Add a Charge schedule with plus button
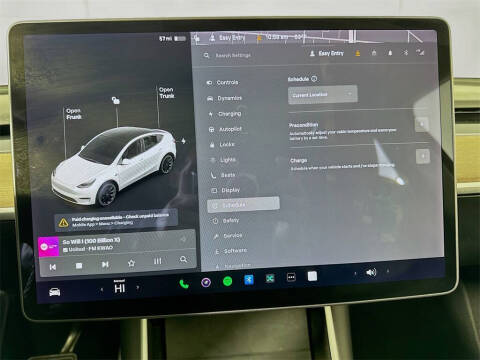The width and height of the screenshot is (480, 360). [x=423, y=156]
